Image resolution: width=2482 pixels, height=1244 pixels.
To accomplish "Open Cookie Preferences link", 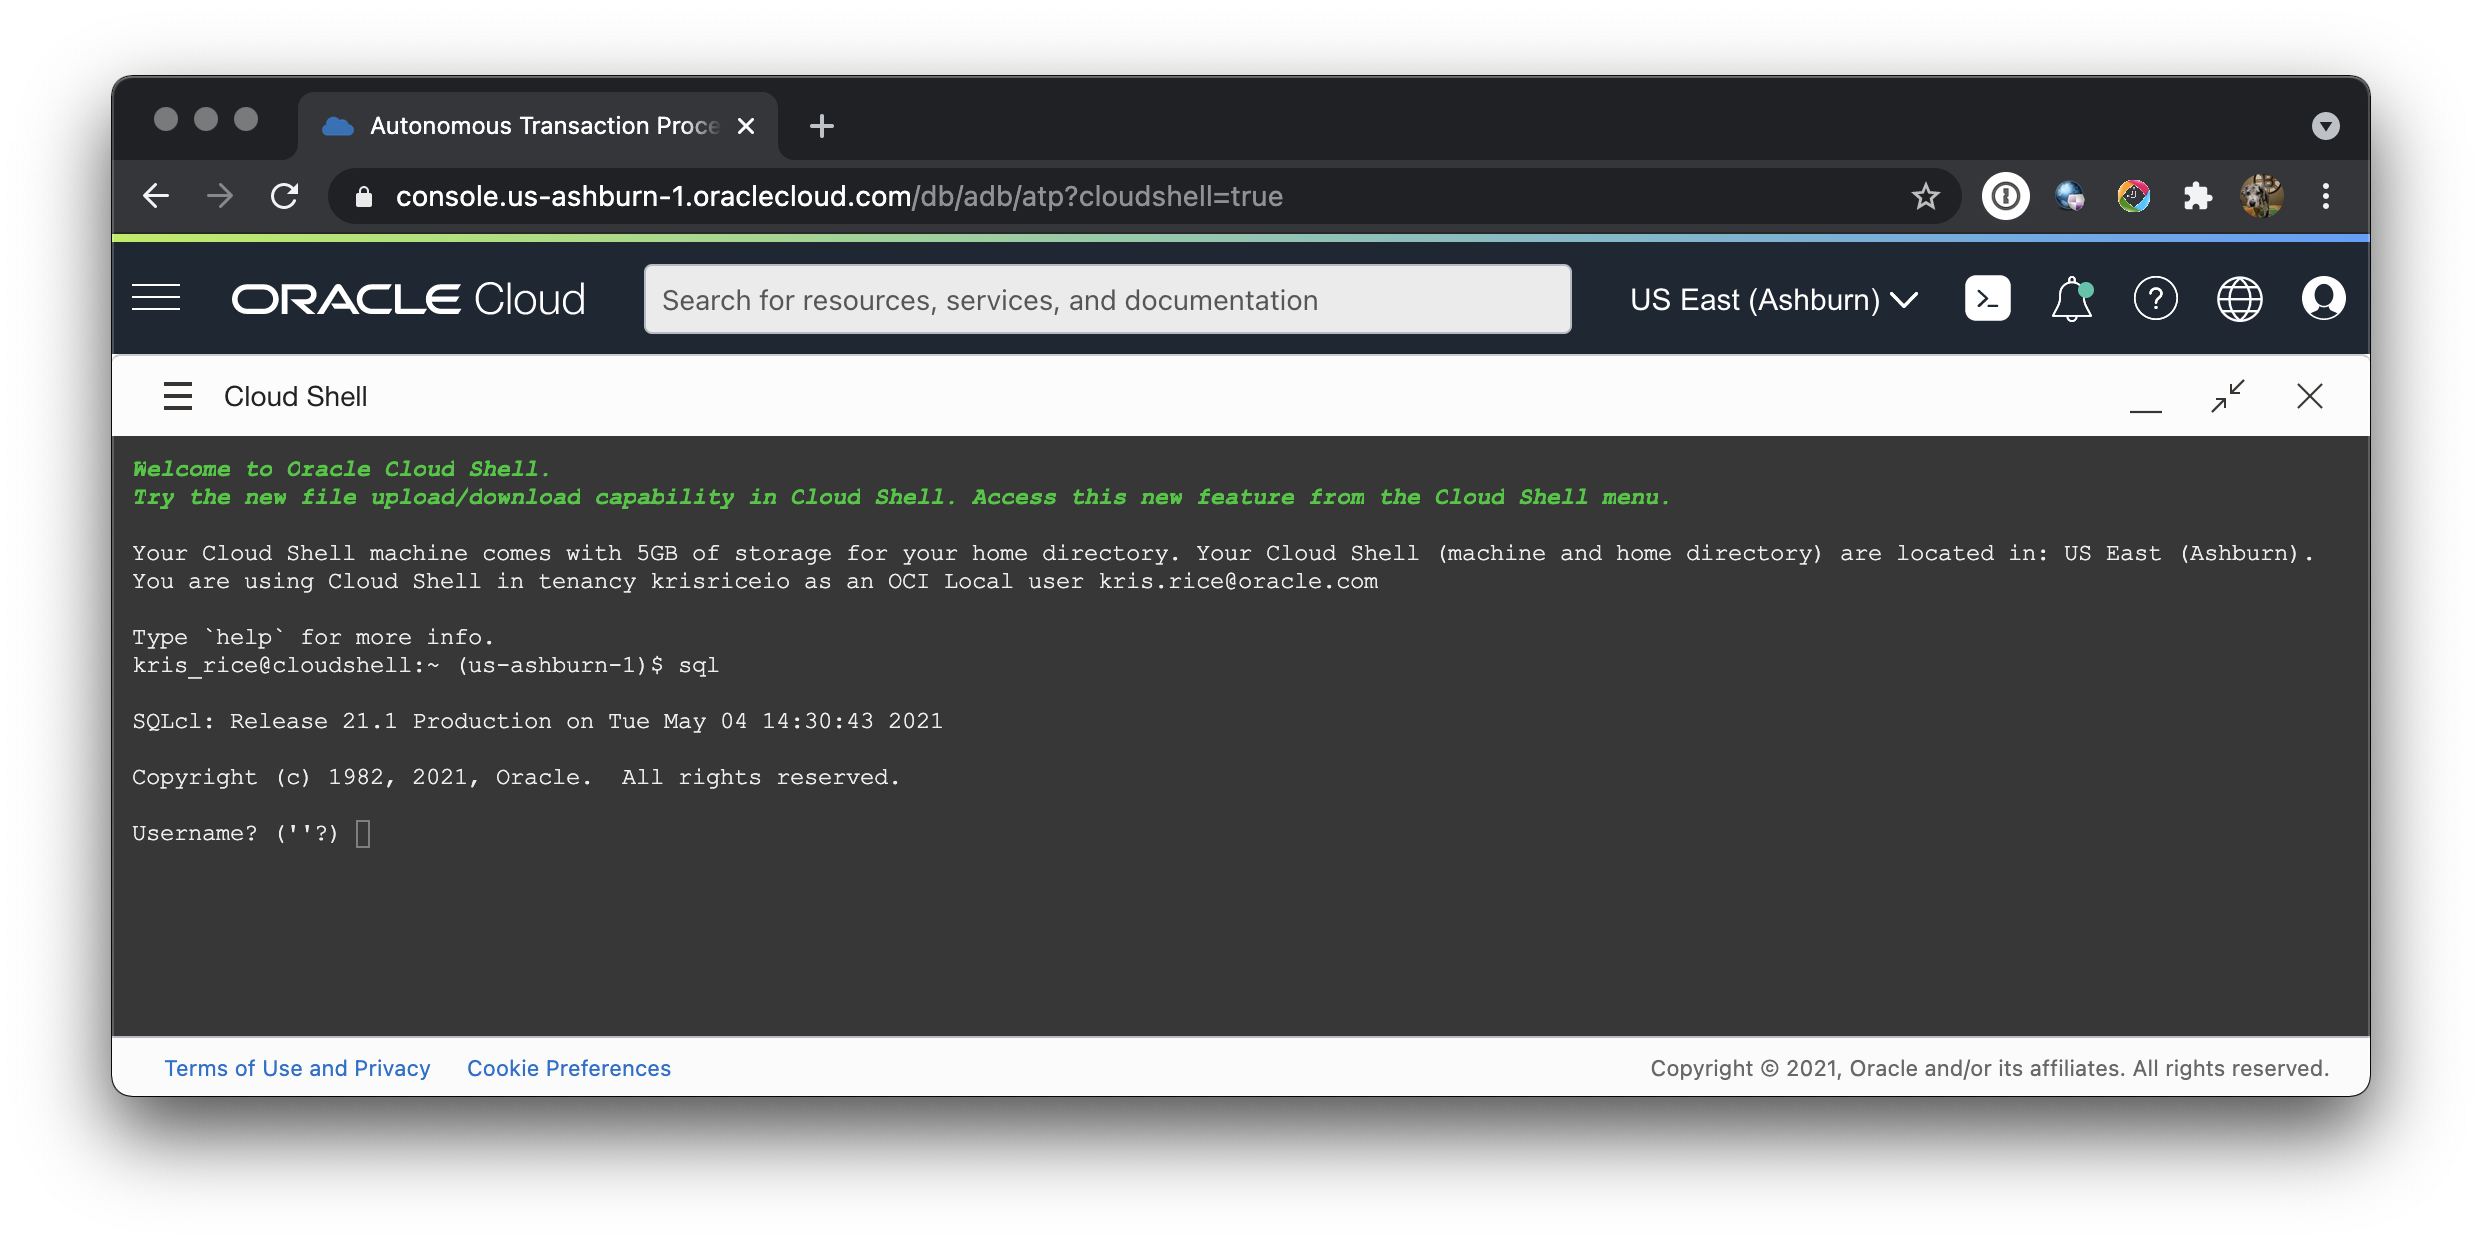I will (569, 1068).
